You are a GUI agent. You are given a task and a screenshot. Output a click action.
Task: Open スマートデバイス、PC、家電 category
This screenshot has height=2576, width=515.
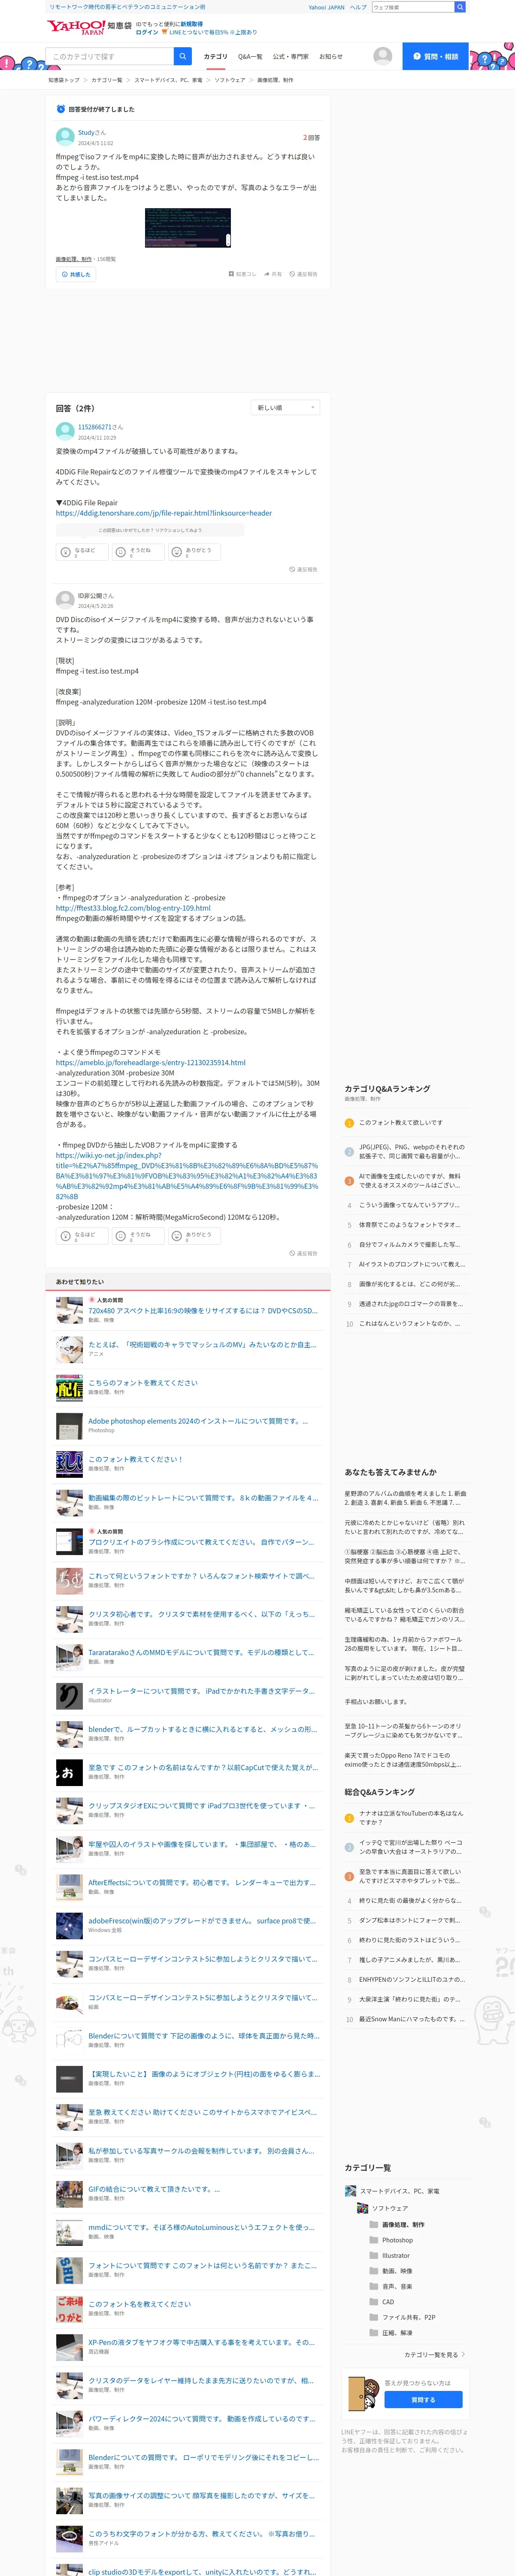399,2191
